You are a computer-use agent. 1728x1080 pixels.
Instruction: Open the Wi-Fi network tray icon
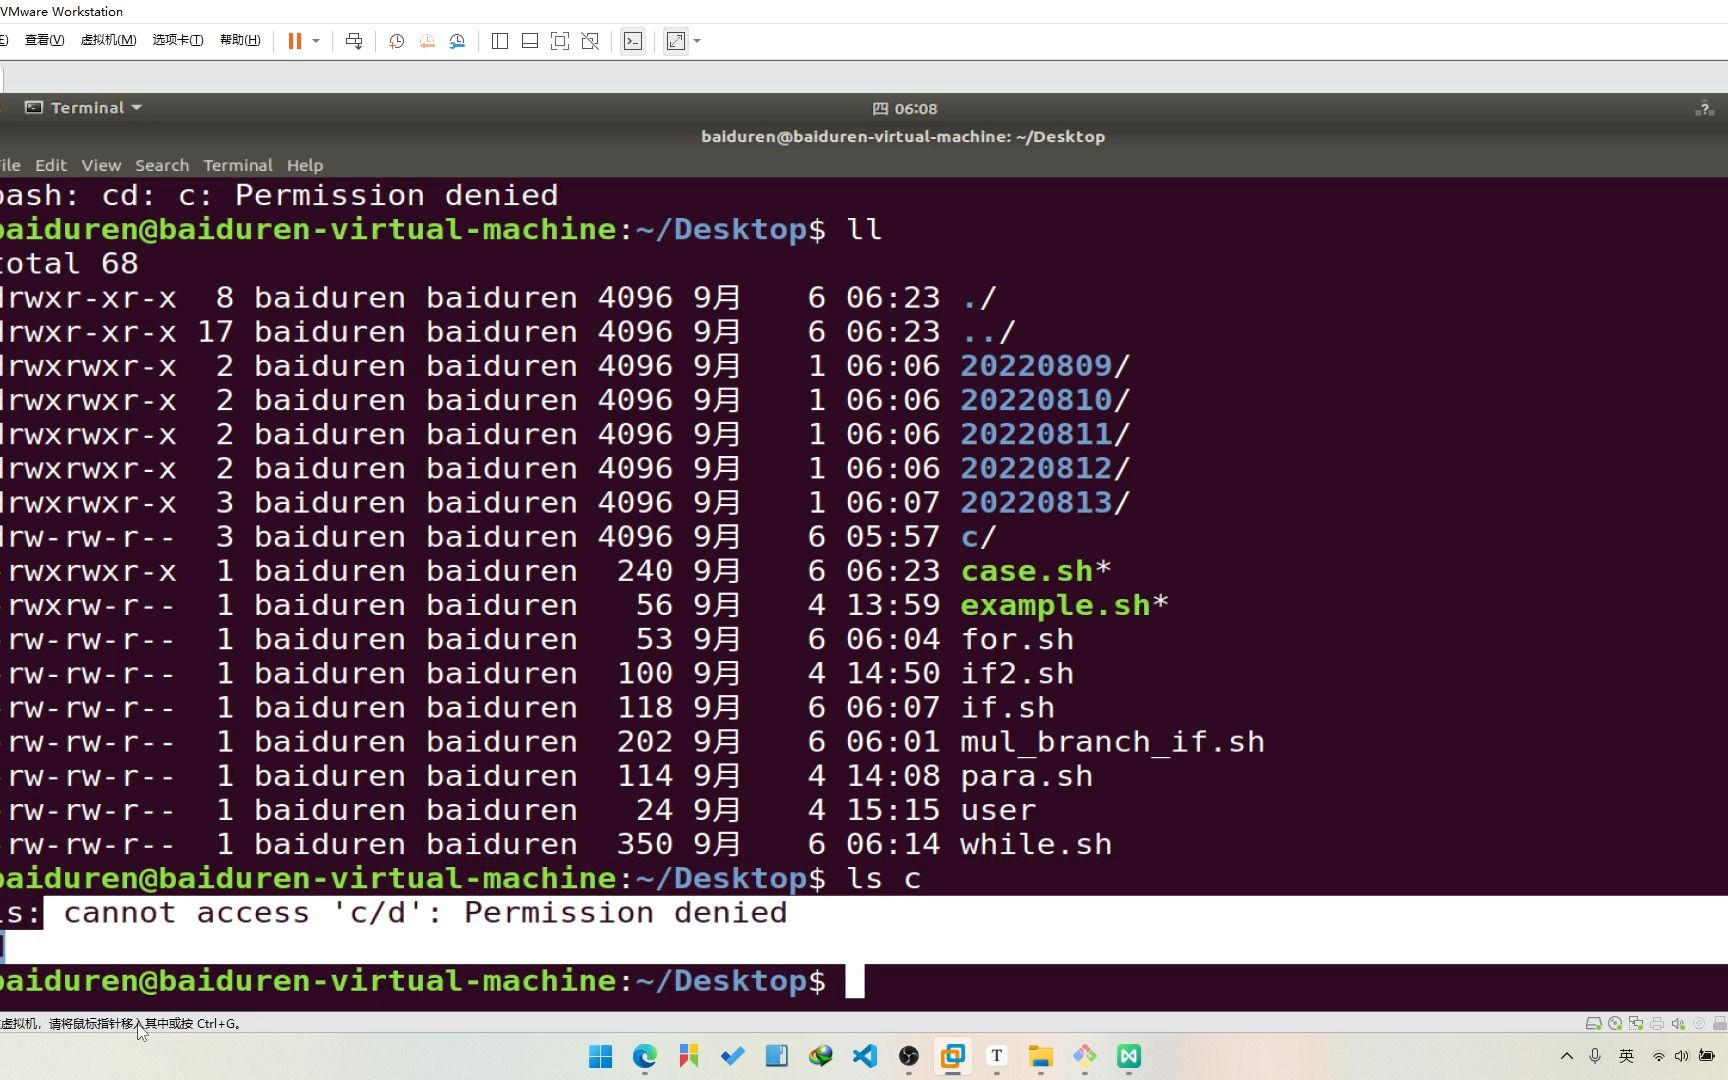[x=1659, y=1057]
